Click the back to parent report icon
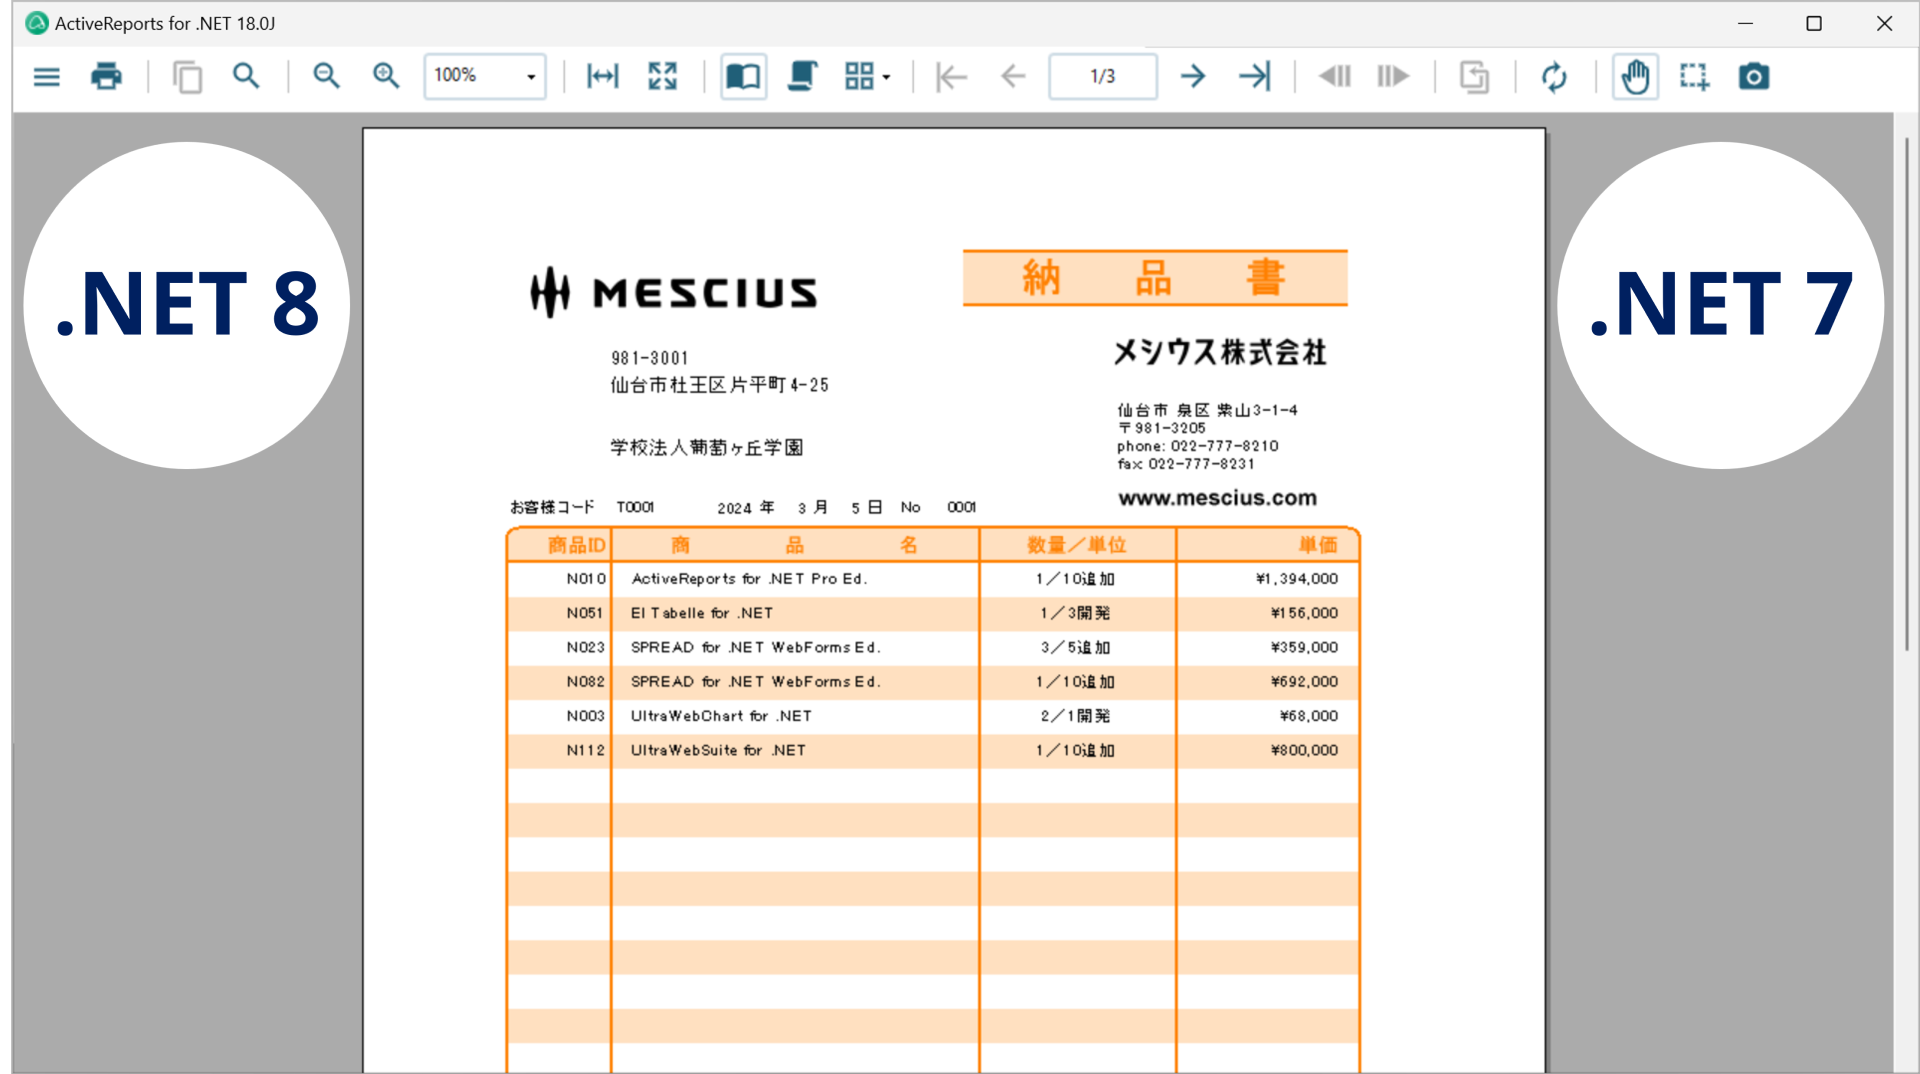This screenshot has height=1074, width=1920. [x=1474, y=76]
